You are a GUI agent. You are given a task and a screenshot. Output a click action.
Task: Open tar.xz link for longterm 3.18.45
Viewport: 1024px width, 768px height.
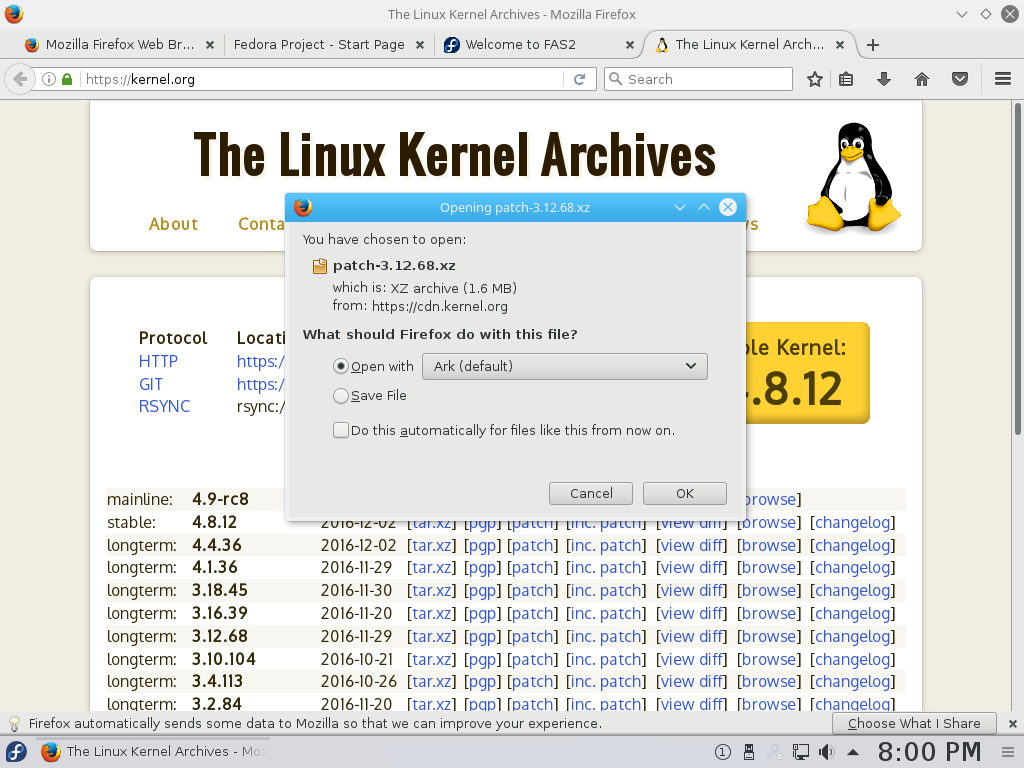coord(431,590)
